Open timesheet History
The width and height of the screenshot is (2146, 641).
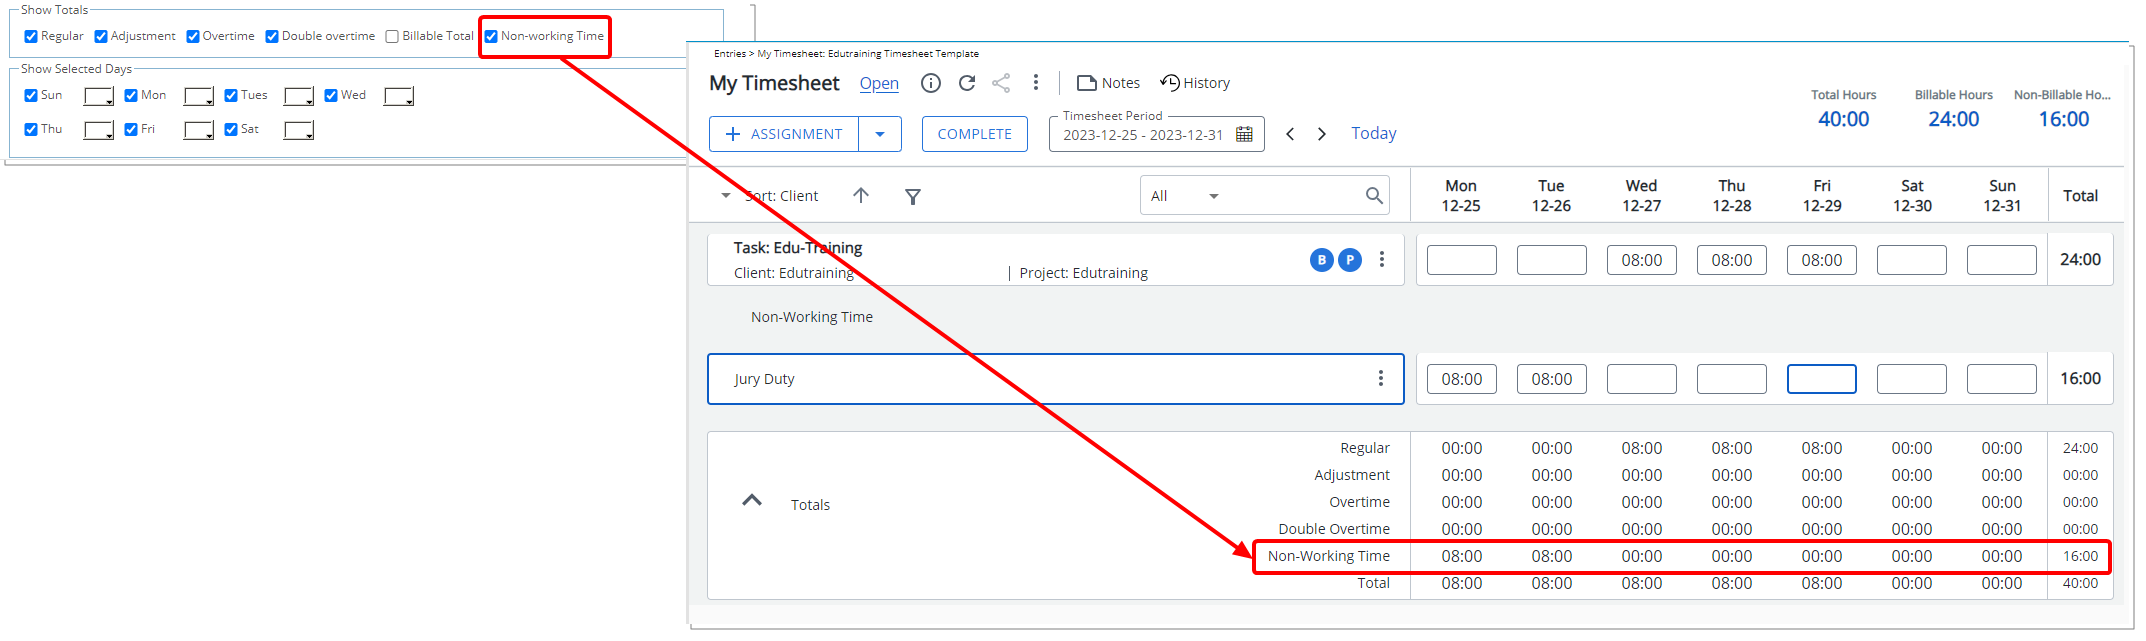click(x=1195, y=83)
